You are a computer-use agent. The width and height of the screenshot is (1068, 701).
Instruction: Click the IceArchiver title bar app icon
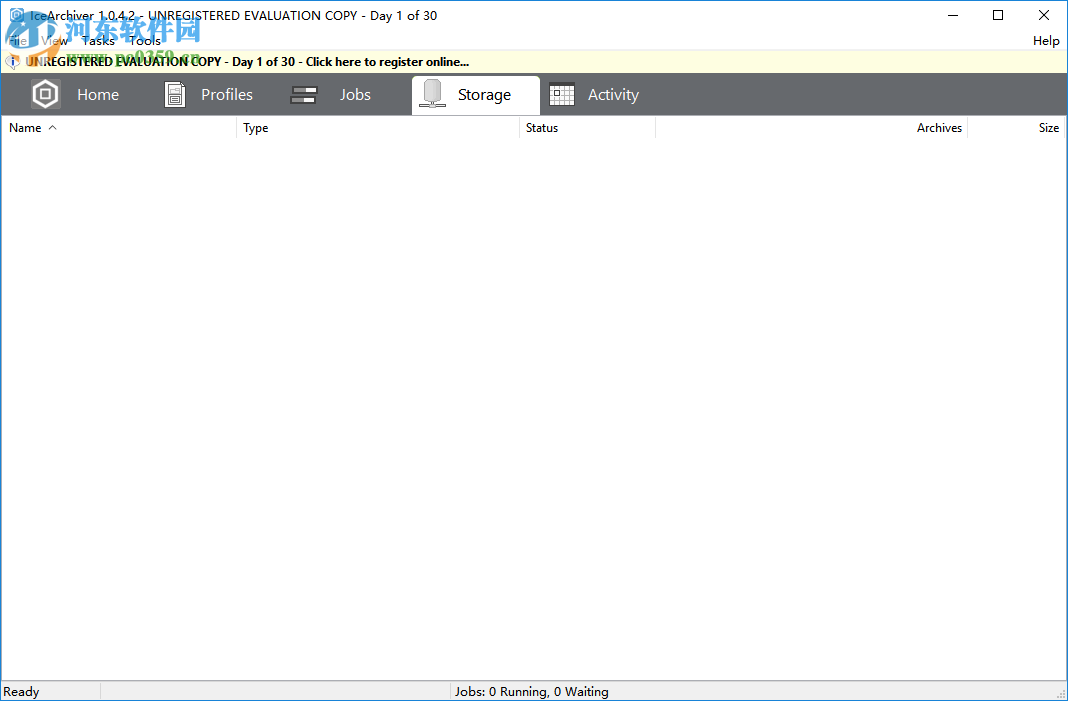click(16, 15)
